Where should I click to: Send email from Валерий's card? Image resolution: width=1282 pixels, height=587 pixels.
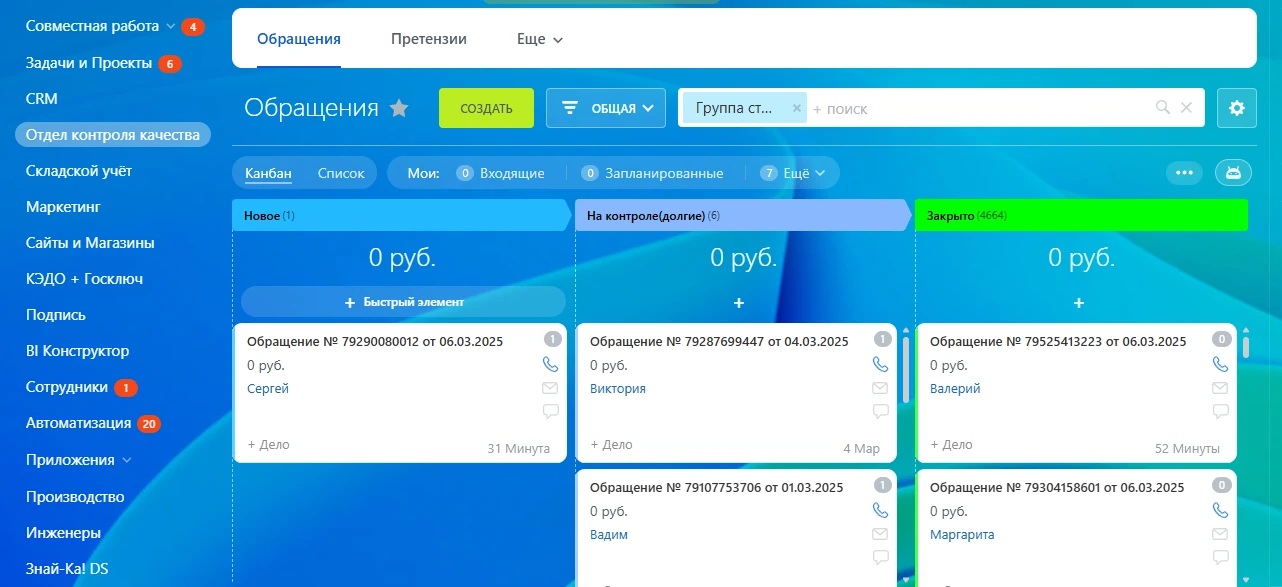point(1220,388)
